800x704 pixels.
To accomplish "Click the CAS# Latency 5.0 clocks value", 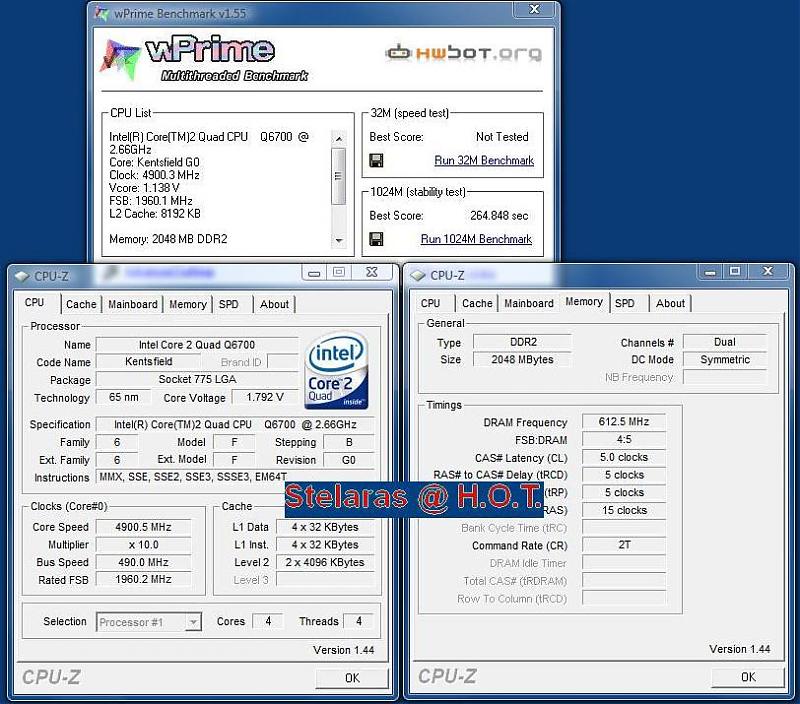I will click(x=623, y=458).
